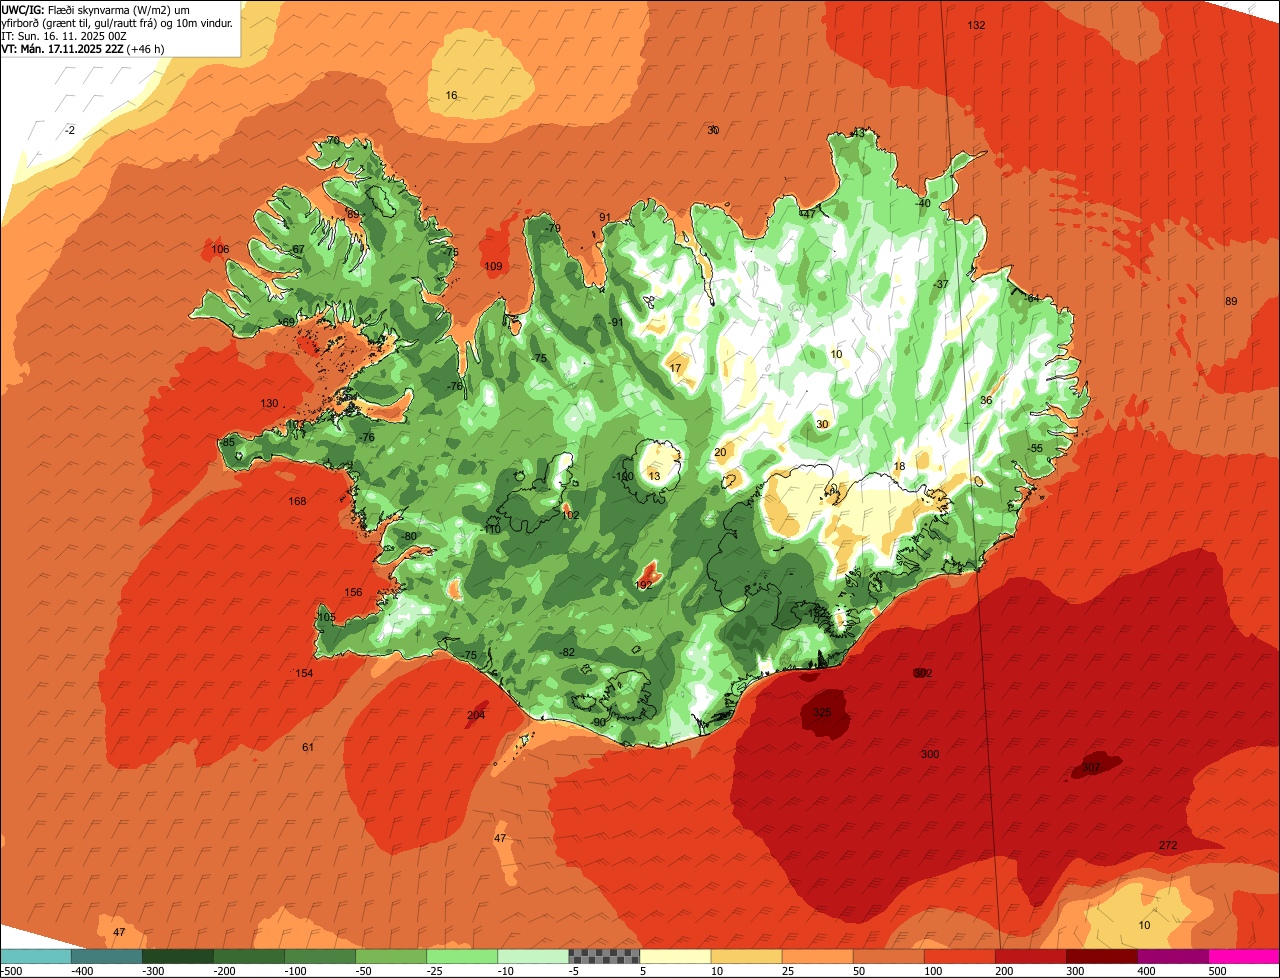Click the map value '89' at the east edge
Viewport: 1280px width, 978px height.
pyautogui.click(x=1231, y=301)
